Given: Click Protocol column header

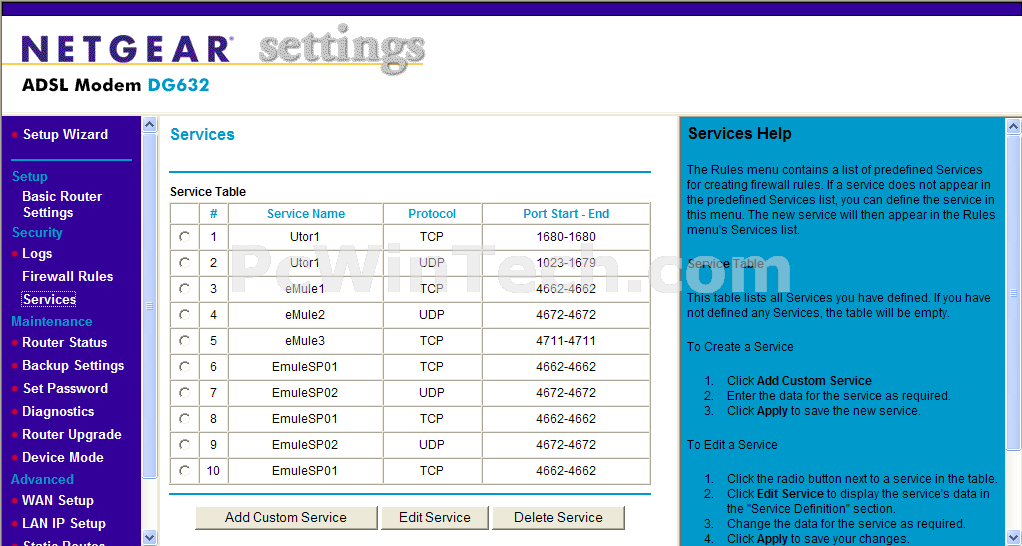Looking at the screenshot, I should coord(432,214).
